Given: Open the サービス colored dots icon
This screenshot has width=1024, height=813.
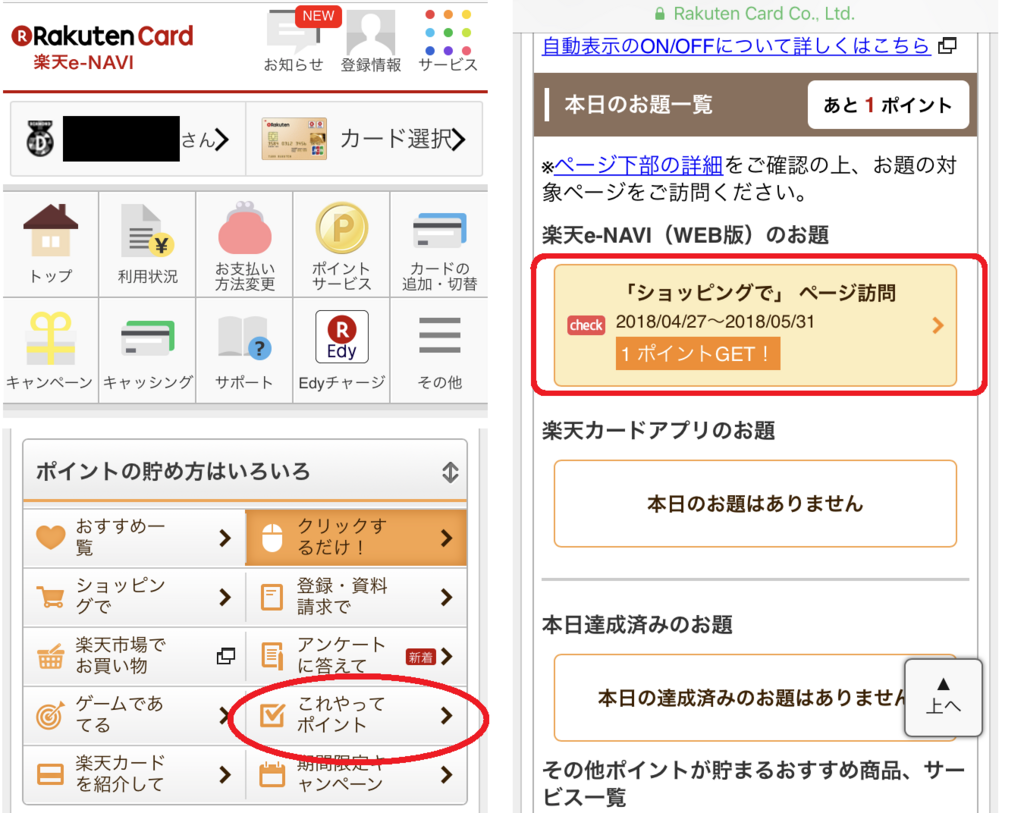Looking at the screenshot, I should coord(448,40).
